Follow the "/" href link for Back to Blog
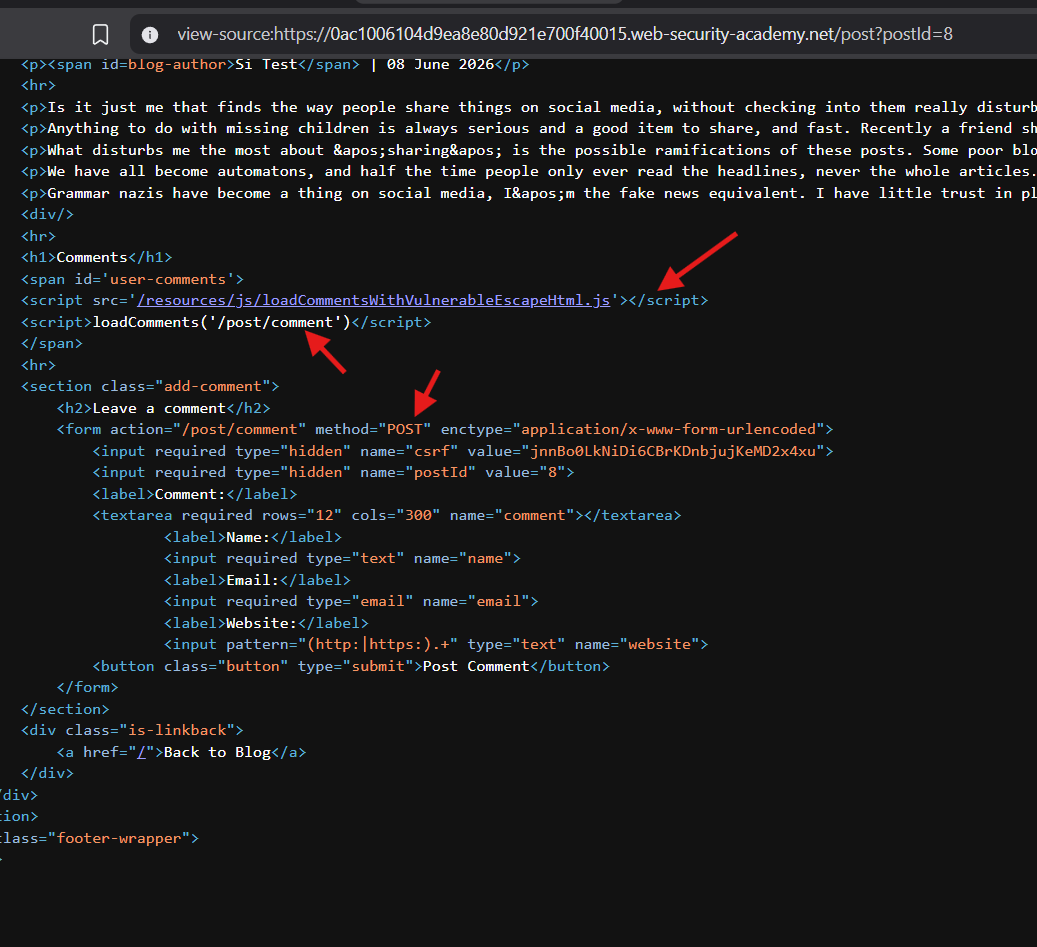This screenshot has height=947, width=1037. click(x=141, y=752)
